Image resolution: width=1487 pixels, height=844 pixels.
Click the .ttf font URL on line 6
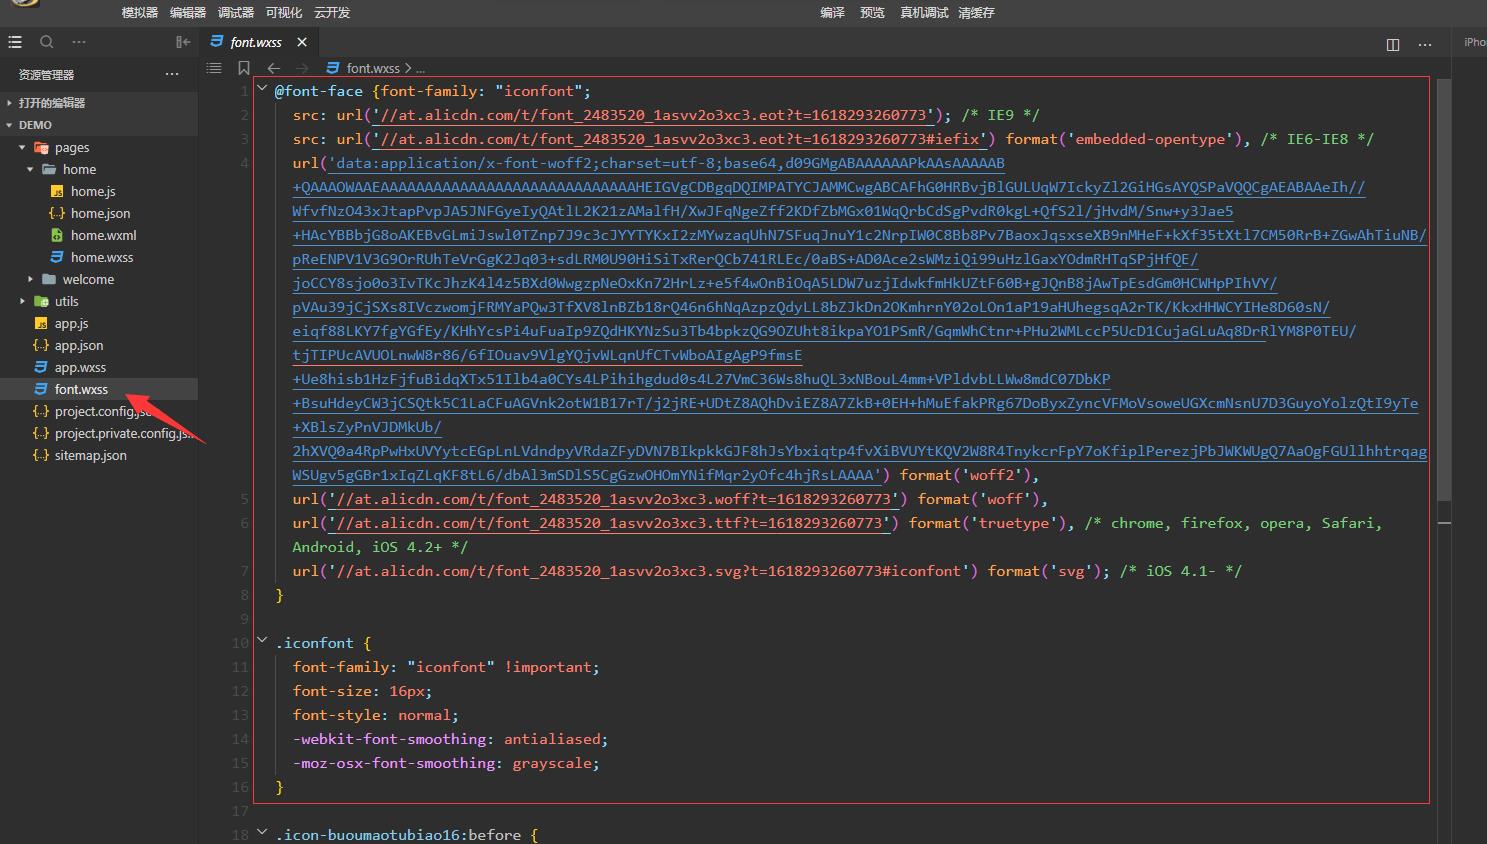[609, 523]
